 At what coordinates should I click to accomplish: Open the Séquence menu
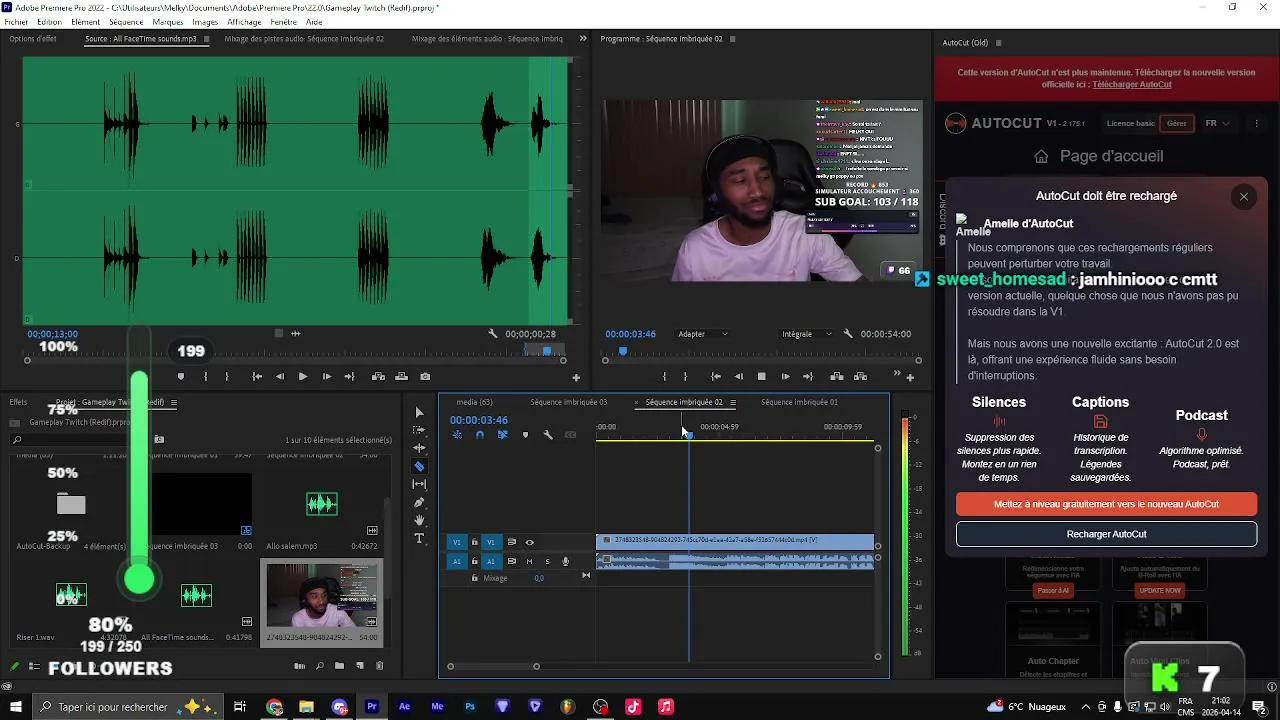click(126, 22)
